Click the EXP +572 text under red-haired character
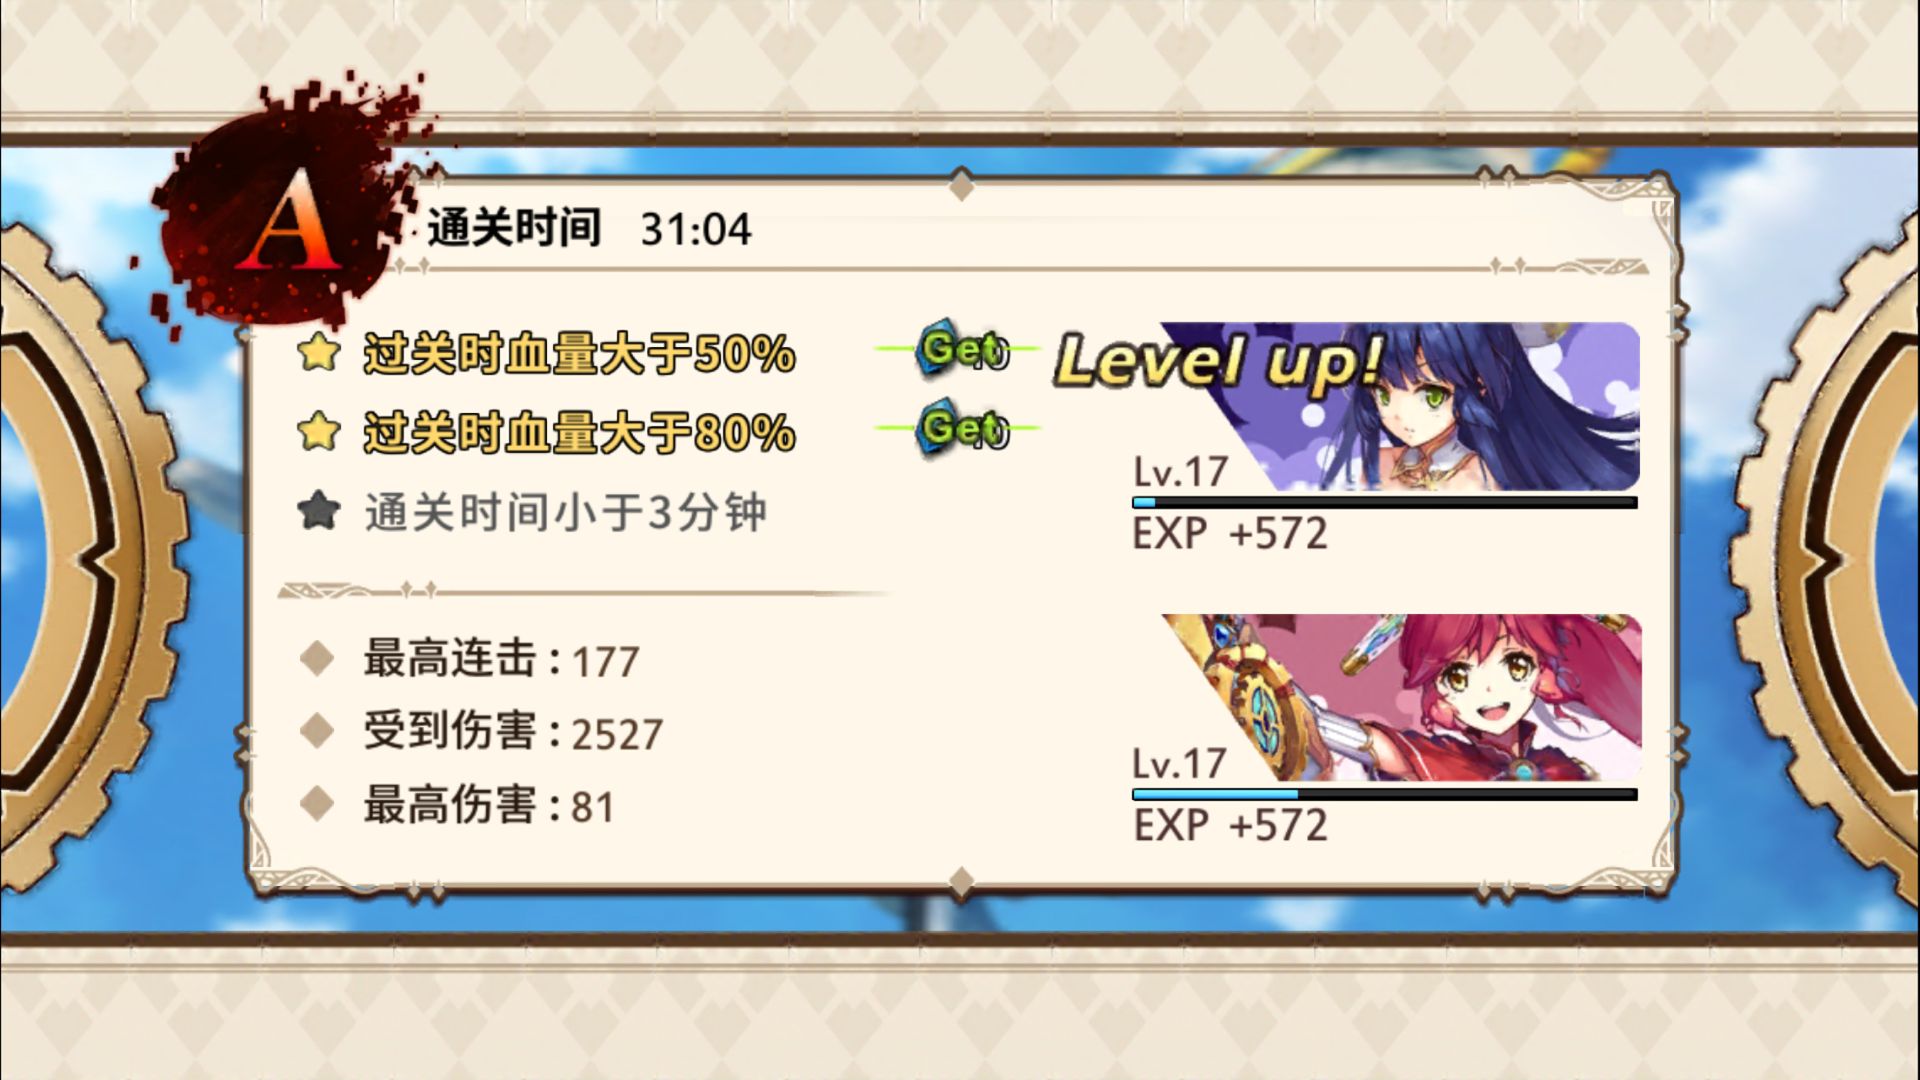 click(x=1230, y=826)
